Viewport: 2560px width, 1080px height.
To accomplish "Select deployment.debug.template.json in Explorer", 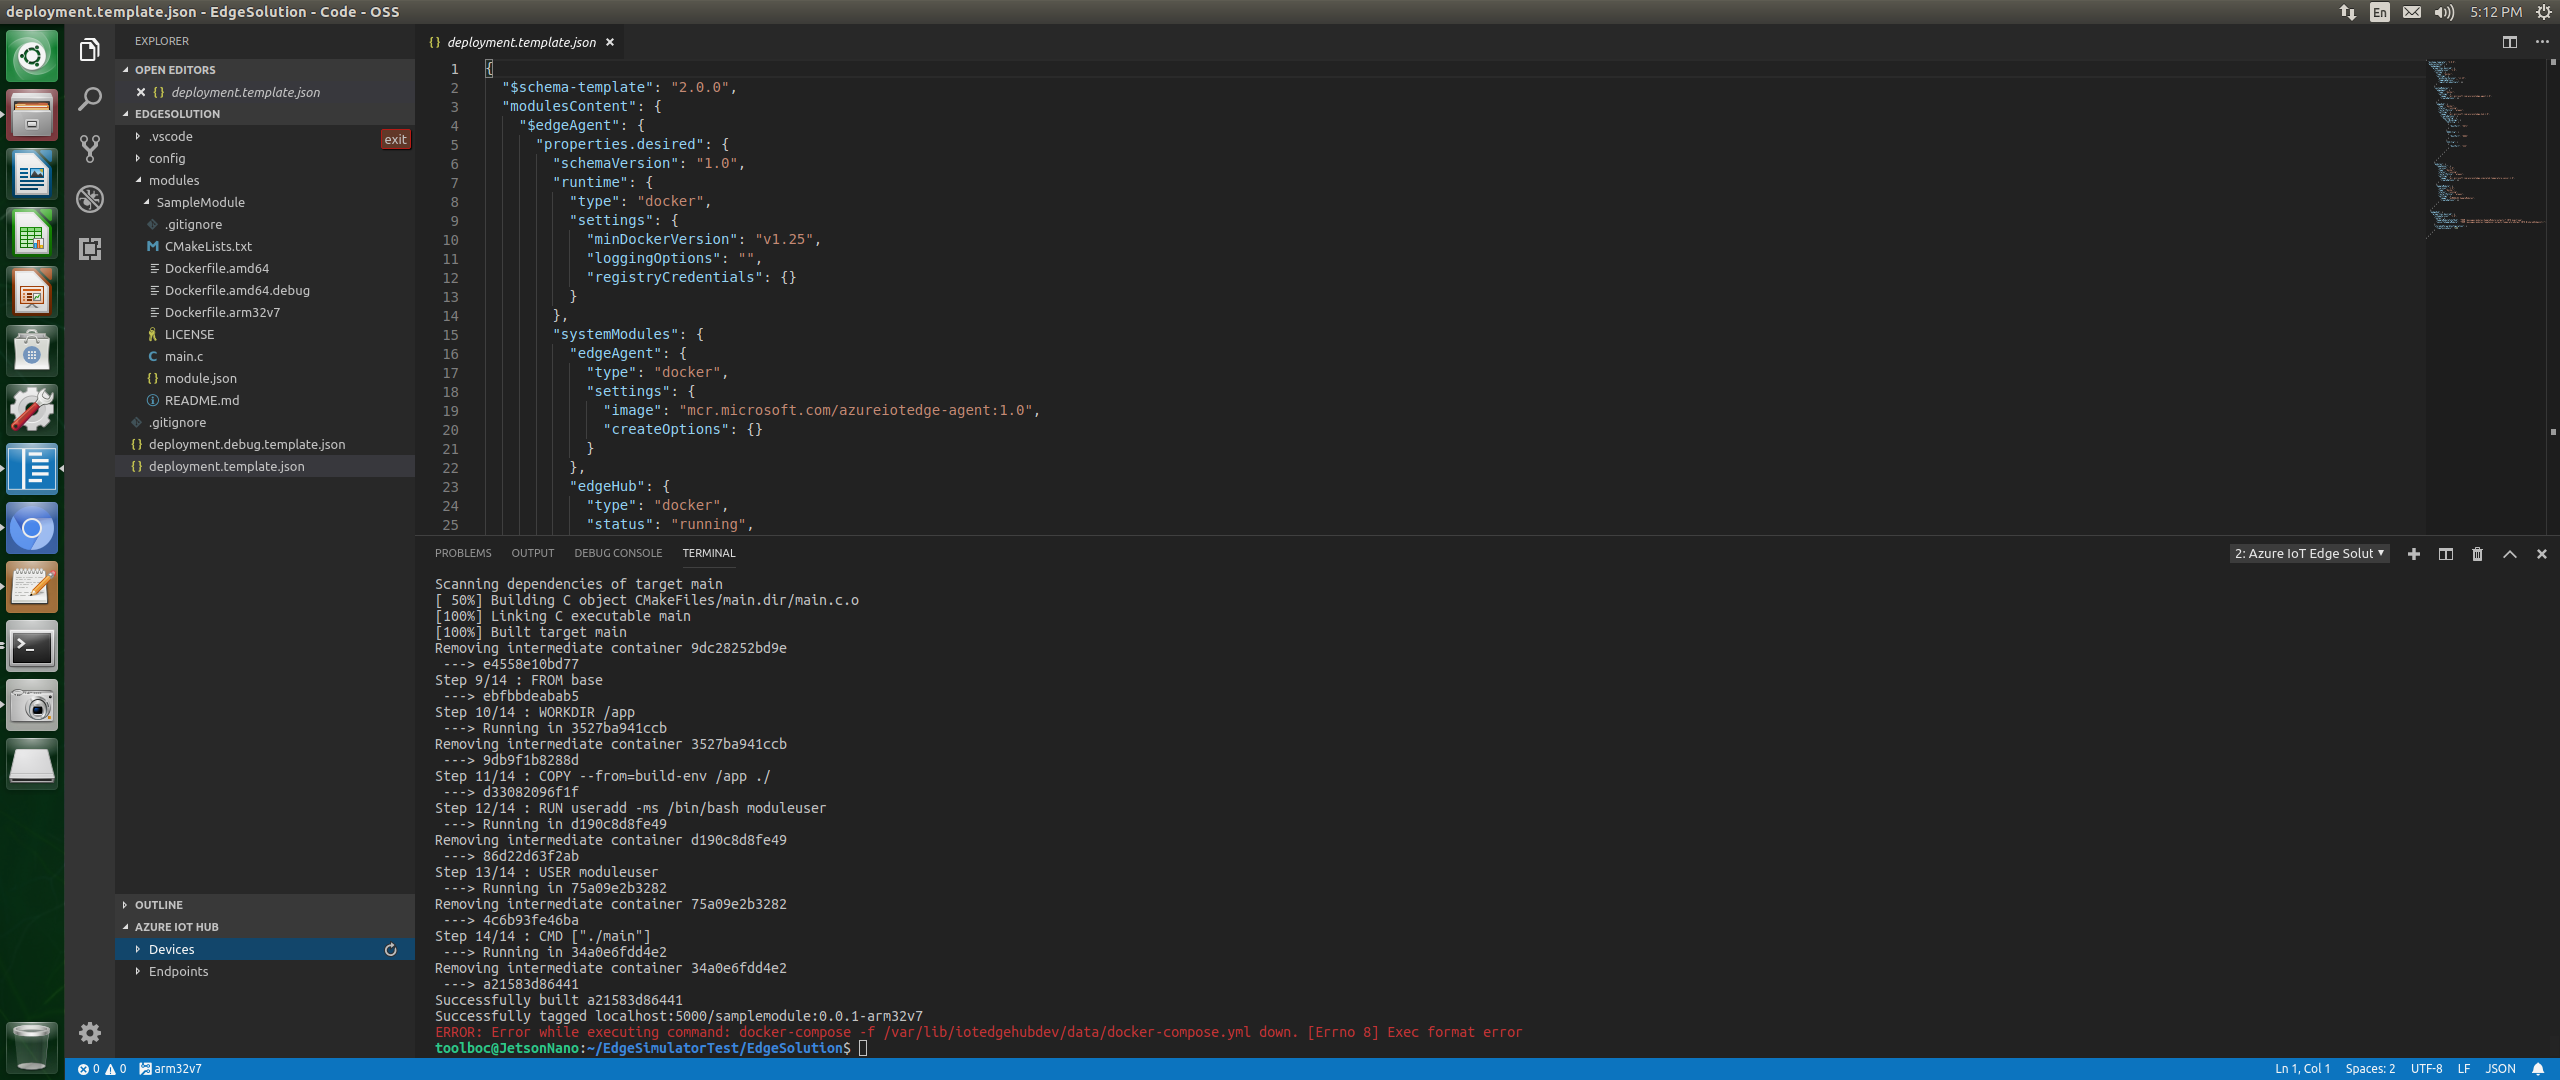I will click(x=245, y=444).
